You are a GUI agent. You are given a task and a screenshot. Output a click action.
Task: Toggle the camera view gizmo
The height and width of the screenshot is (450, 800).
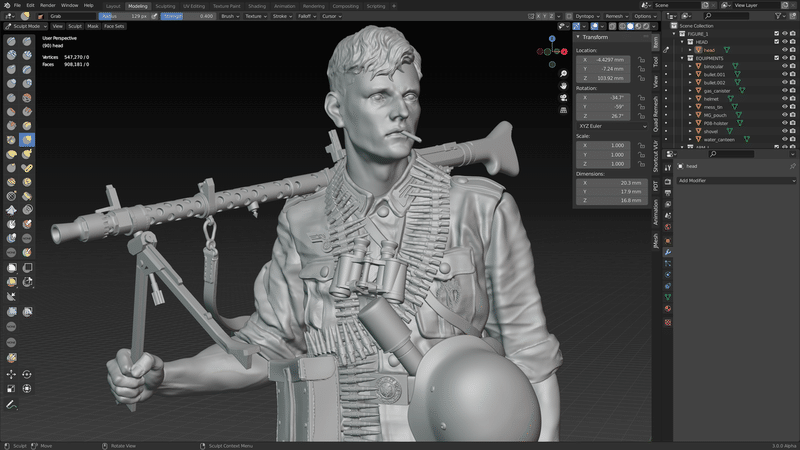pyautogui.click(x=563, y=97)
